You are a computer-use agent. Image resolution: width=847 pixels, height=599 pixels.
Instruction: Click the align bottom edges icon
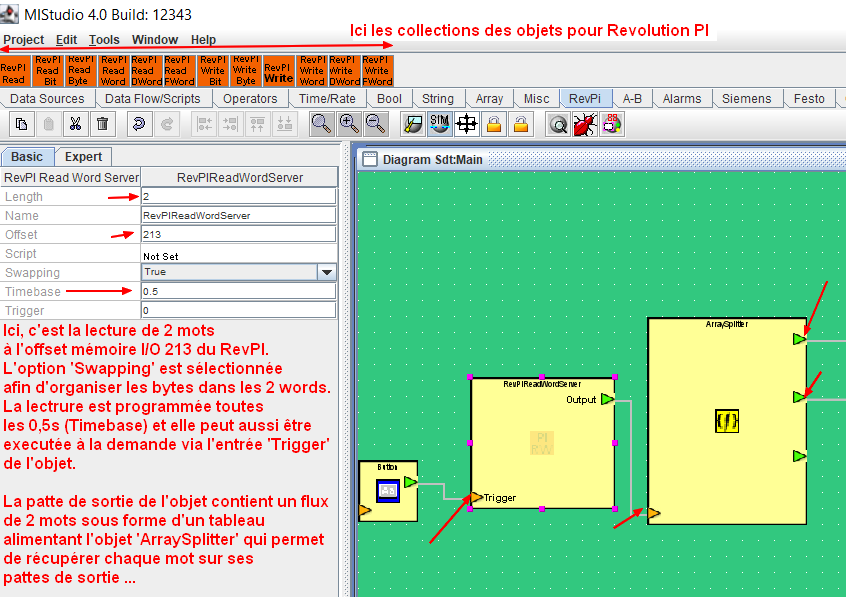pos(284,125)
